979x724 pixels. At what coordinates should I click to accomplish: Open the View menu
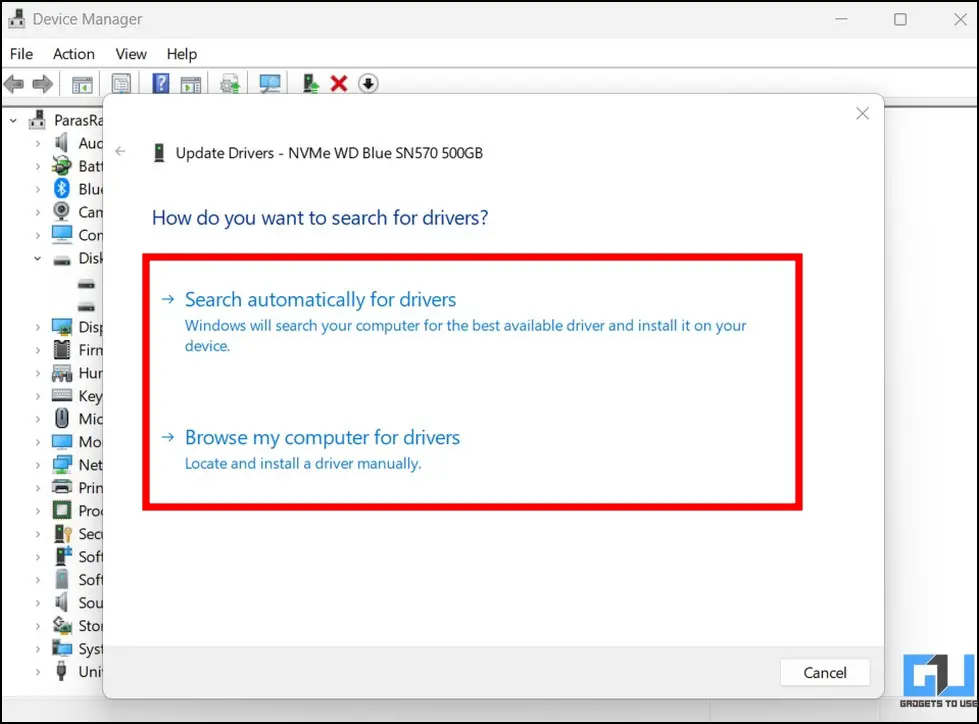[131, 54]
